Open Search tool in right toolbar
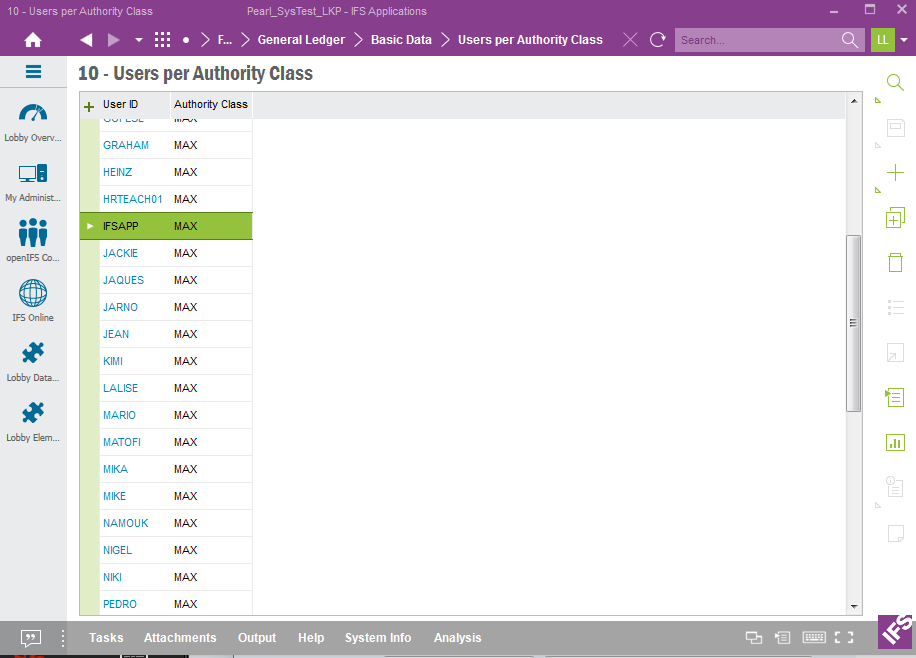 coord(895,82)
